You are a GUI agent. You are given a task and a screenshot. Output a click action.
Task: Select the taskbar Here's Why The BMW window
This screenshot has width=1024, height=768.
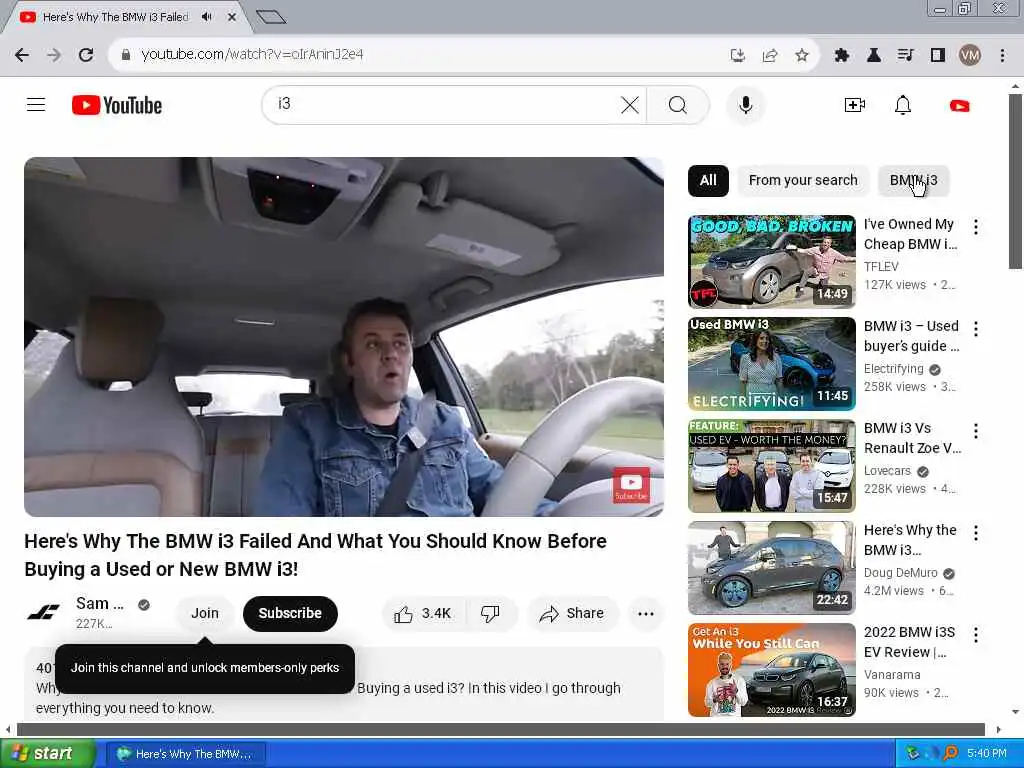185,754
